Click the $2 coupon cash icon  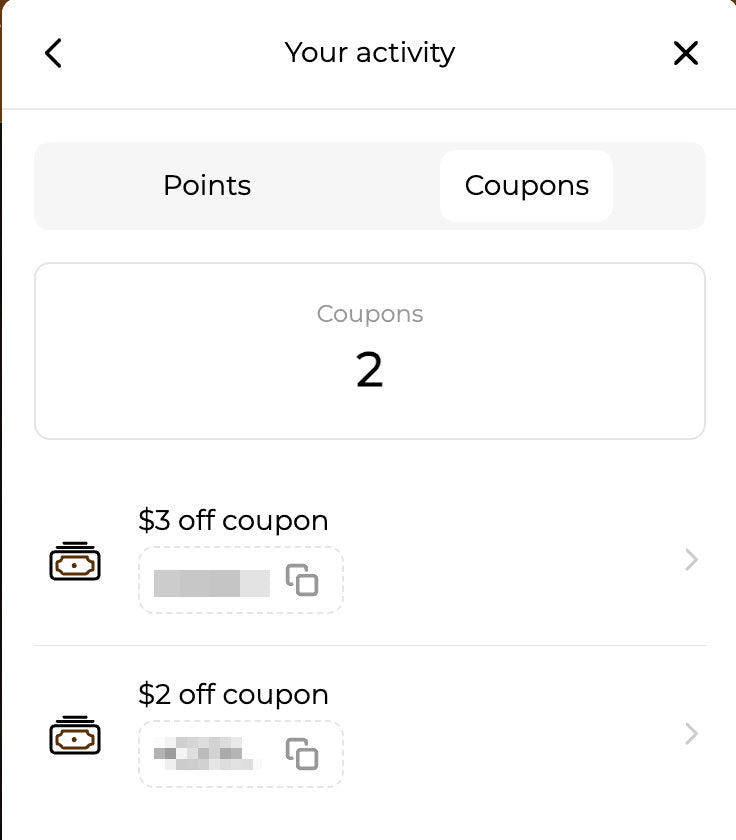[75, 735]
